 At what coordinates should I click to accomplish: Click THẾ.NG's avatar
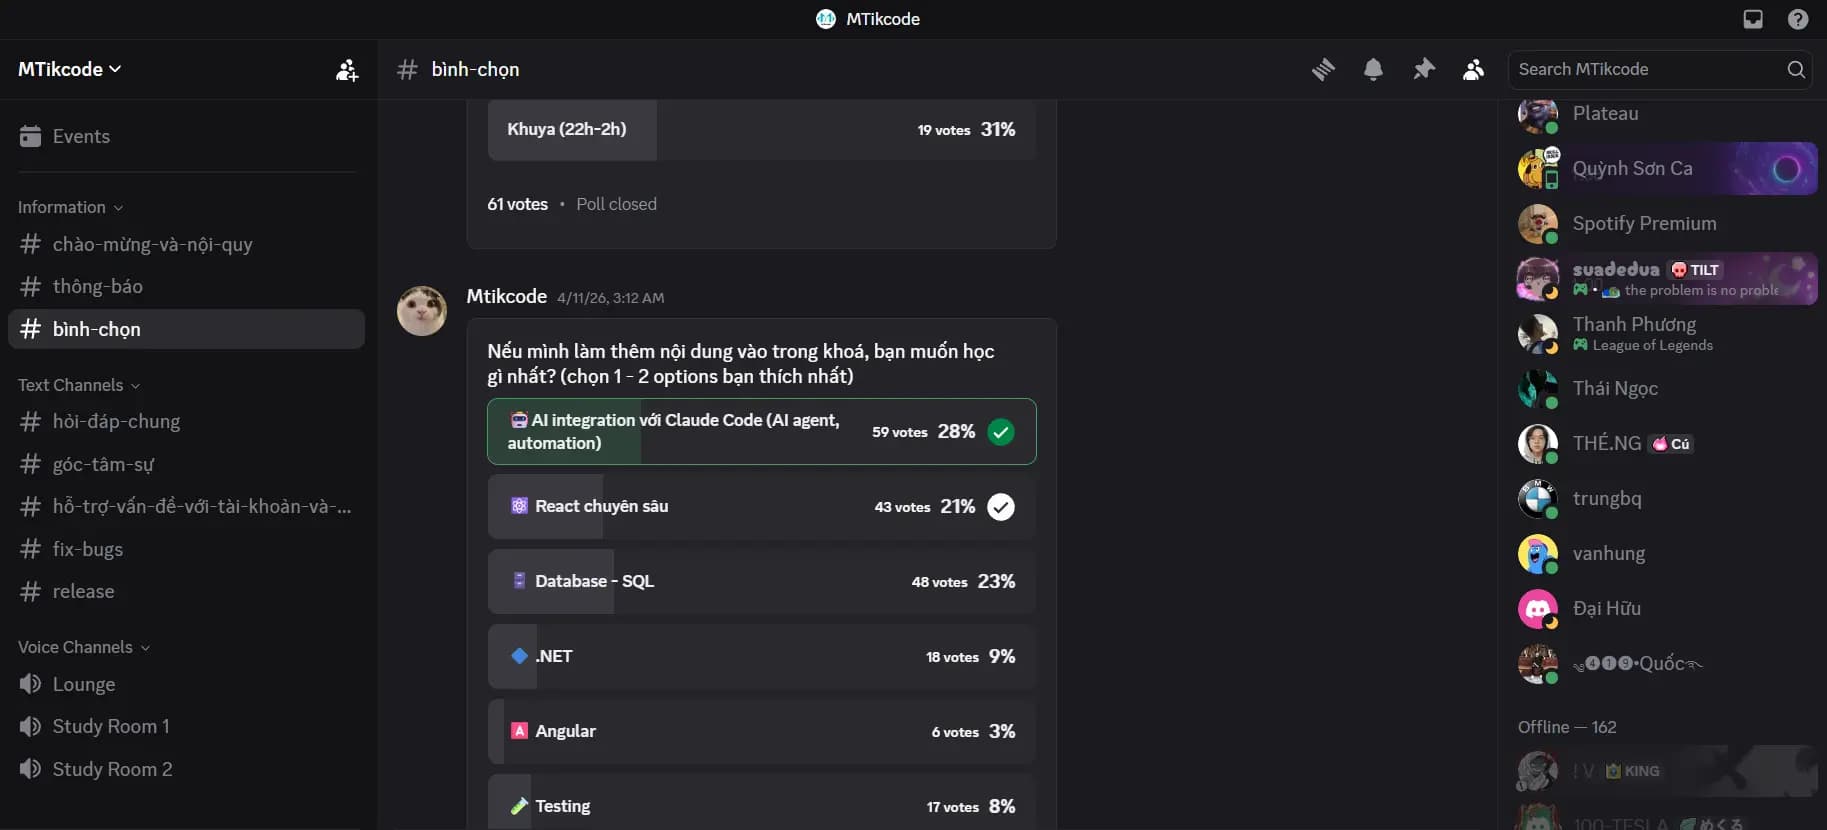pyautogui.click(x=1537, y=443)
